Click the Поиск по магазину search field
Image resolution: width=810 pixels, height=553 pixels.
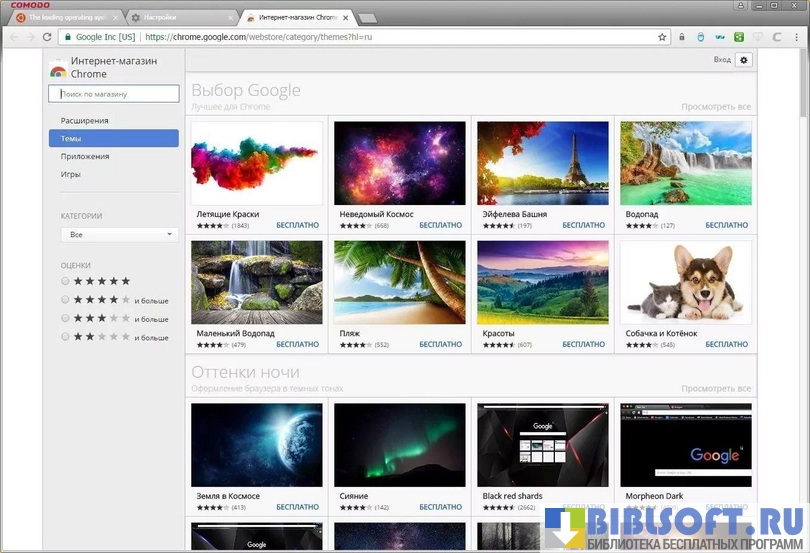[114, 94]
